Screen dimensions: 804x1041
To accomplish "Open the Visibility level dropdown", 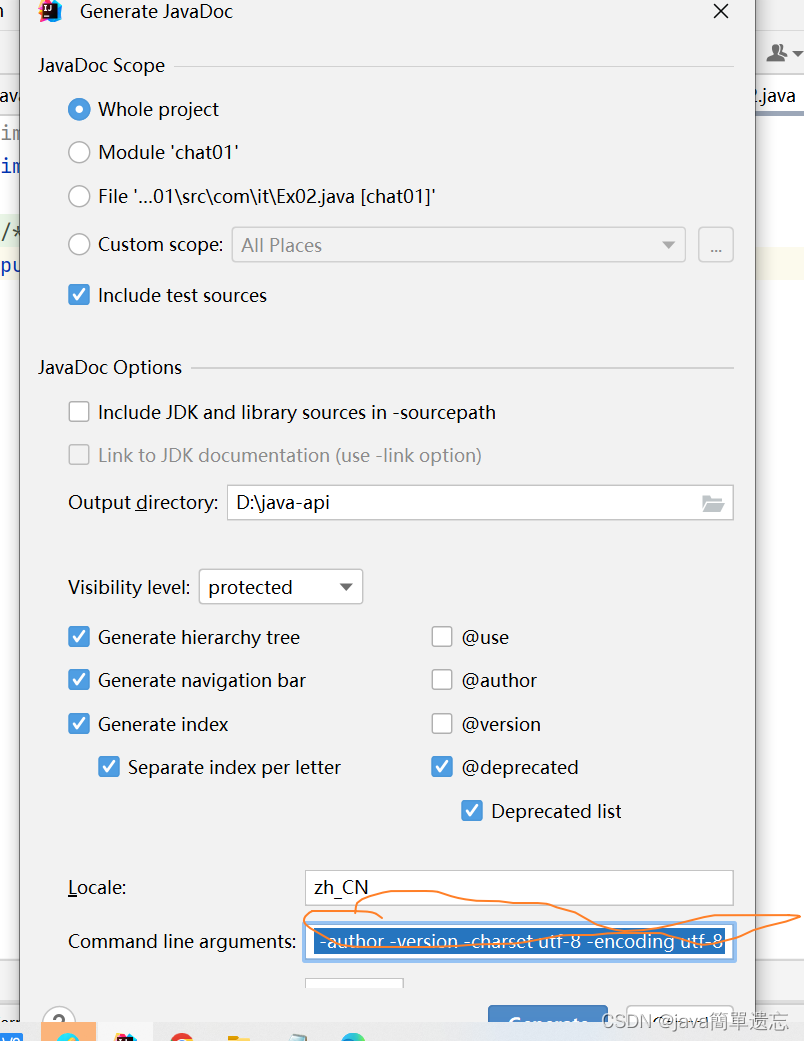I will coord(281,587).
